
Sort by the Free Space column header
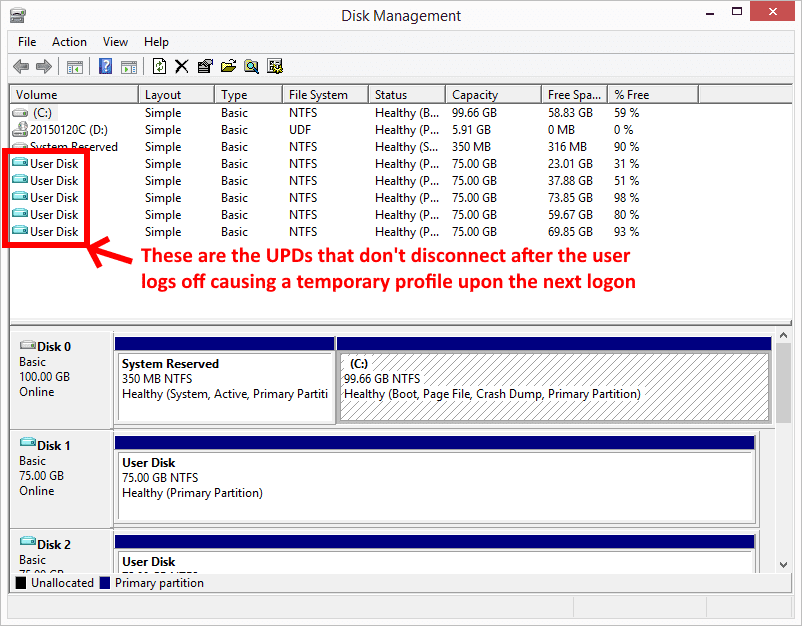click(x=574, y=95)
